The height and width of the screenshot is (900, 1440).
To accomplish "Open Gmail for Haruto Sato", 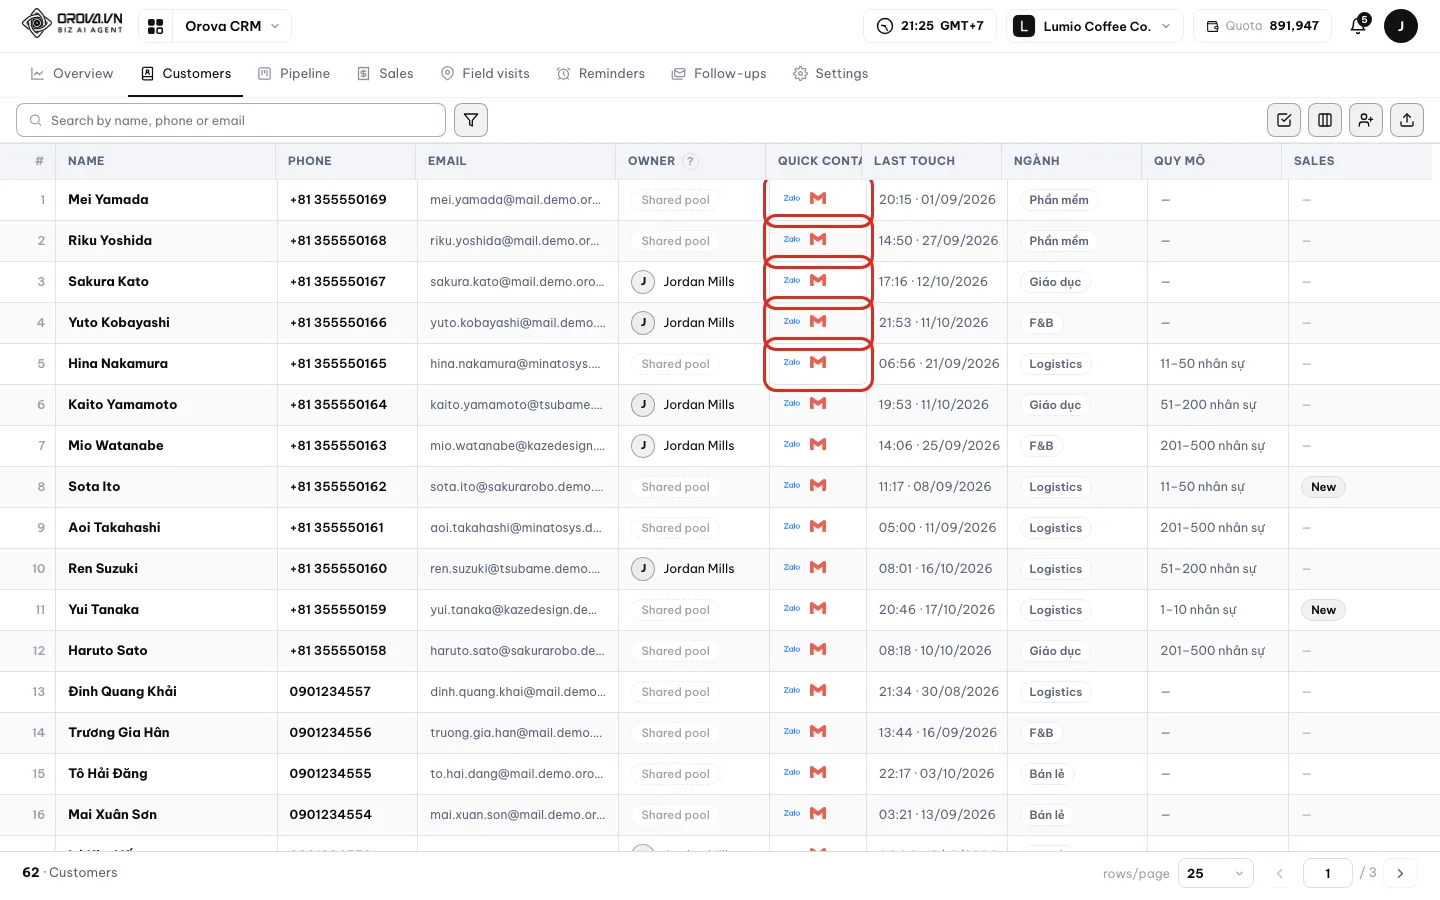I will coord(818,650).
